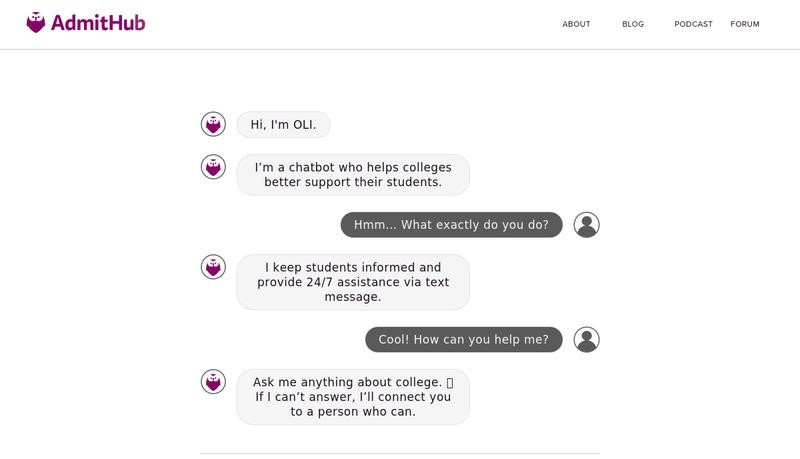Click the owl avatar beside "Hi, I'm OLI."
This screenshot has height=459, width=800.
point(213,124)
